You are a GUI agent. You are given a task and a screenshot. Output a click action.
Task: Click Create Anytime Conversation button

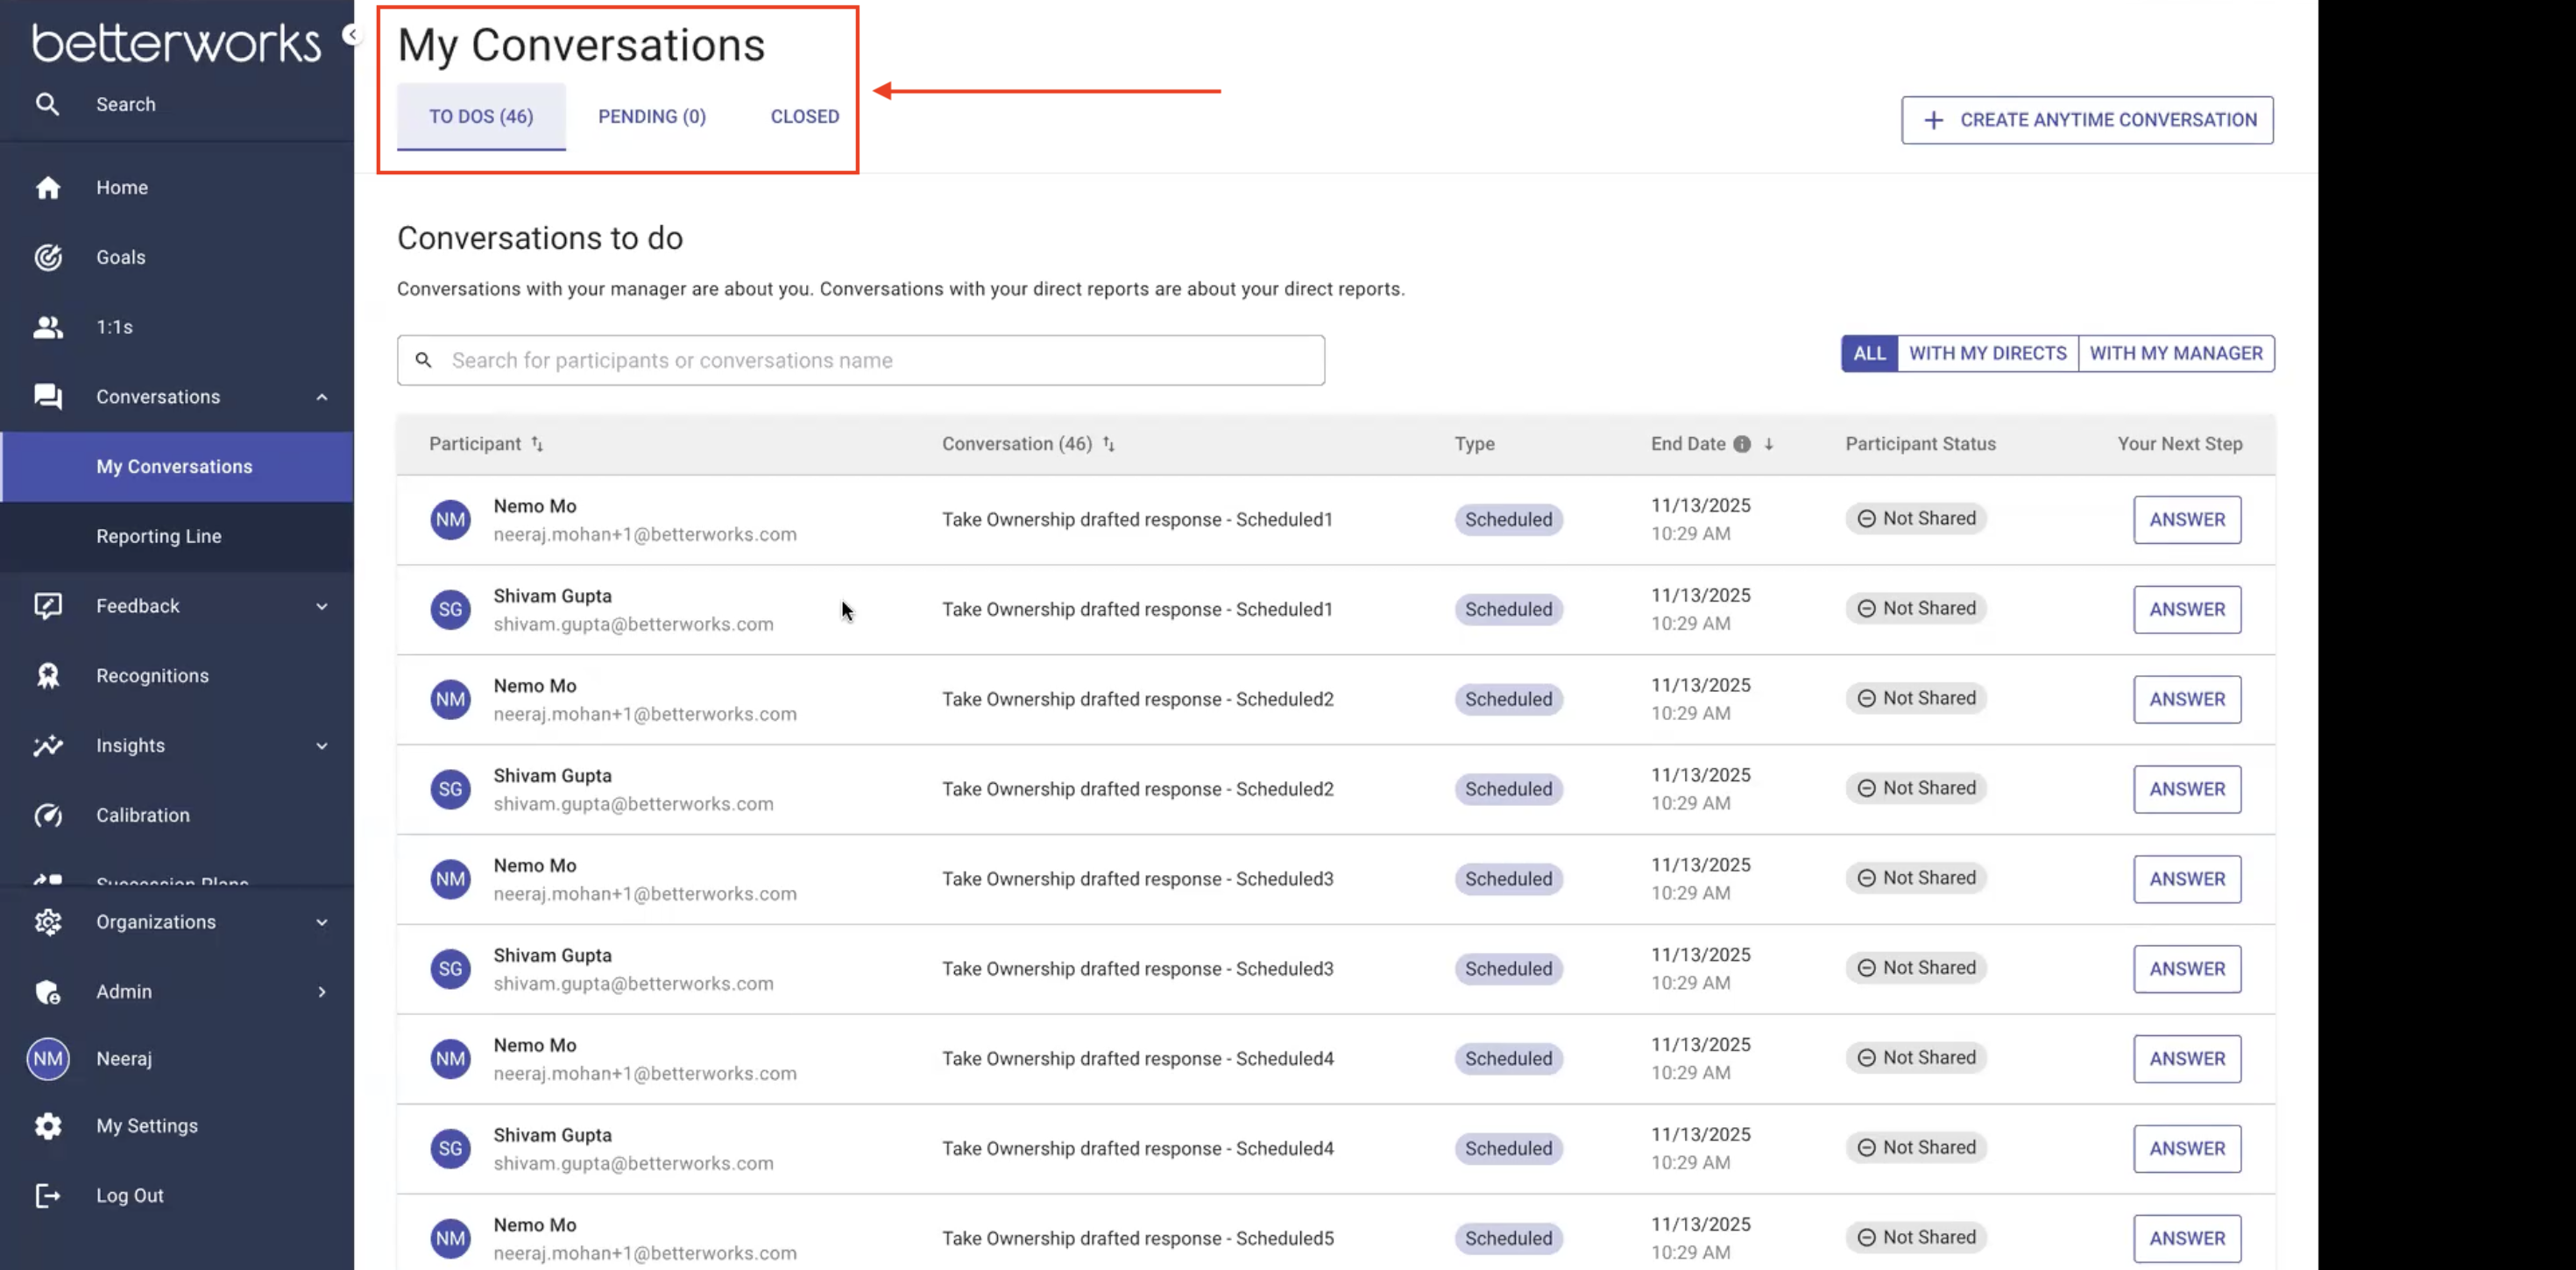(x=2087, y=120)
